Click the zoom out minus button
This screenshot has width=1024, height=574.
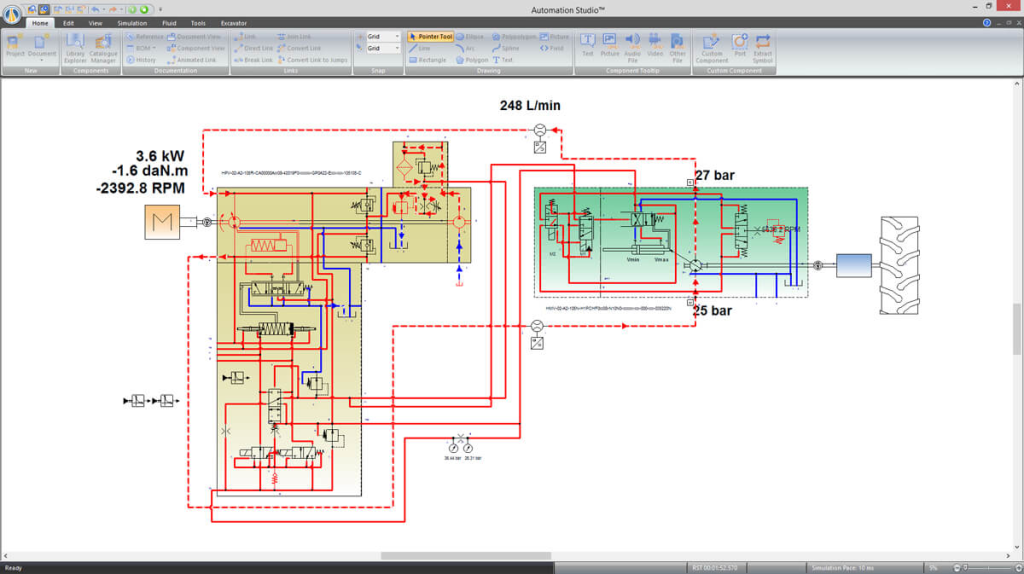pos(957,568)
